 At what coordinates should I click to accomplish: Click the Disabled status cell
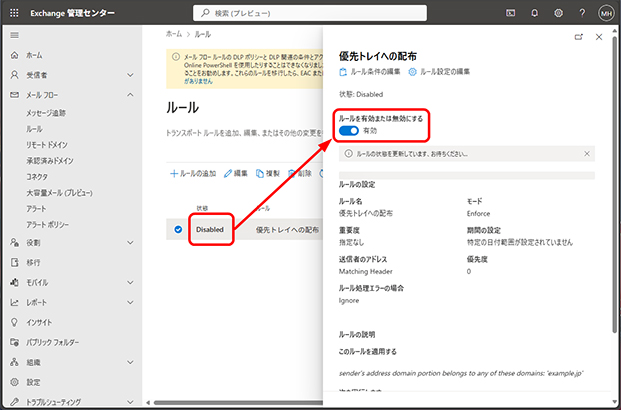[210, 229]
